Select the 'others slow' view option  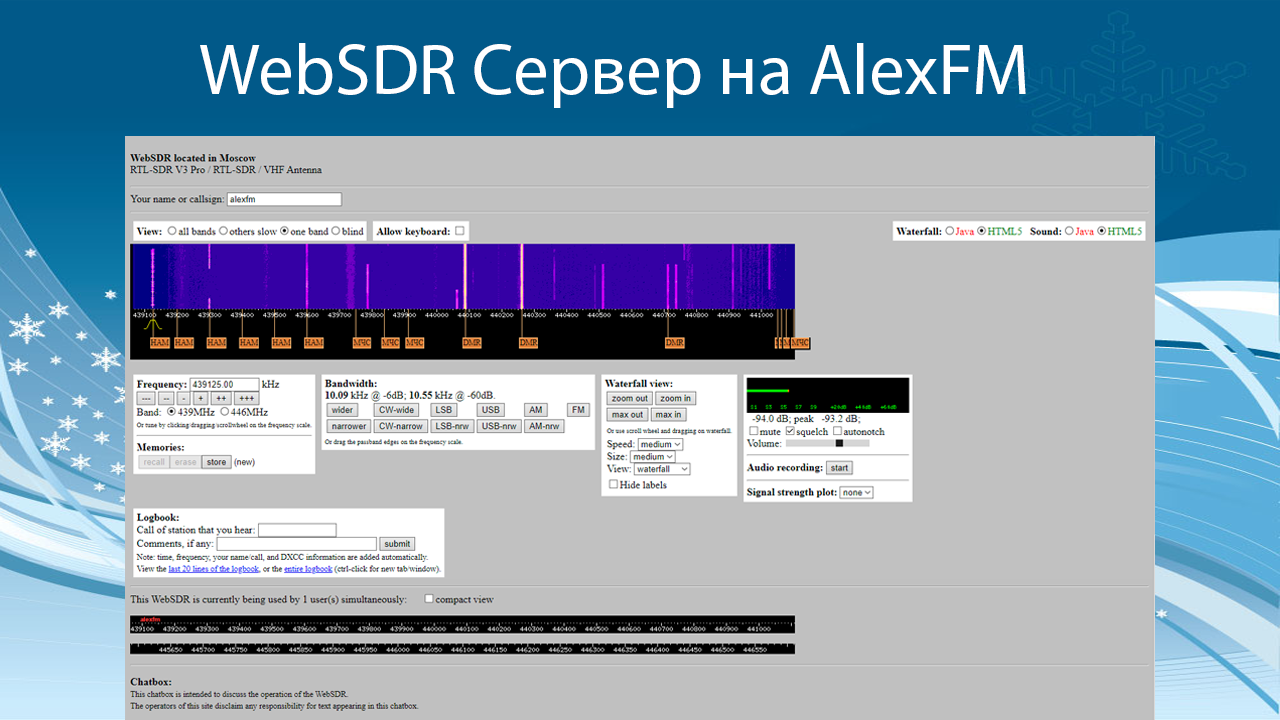coord(223,231)
